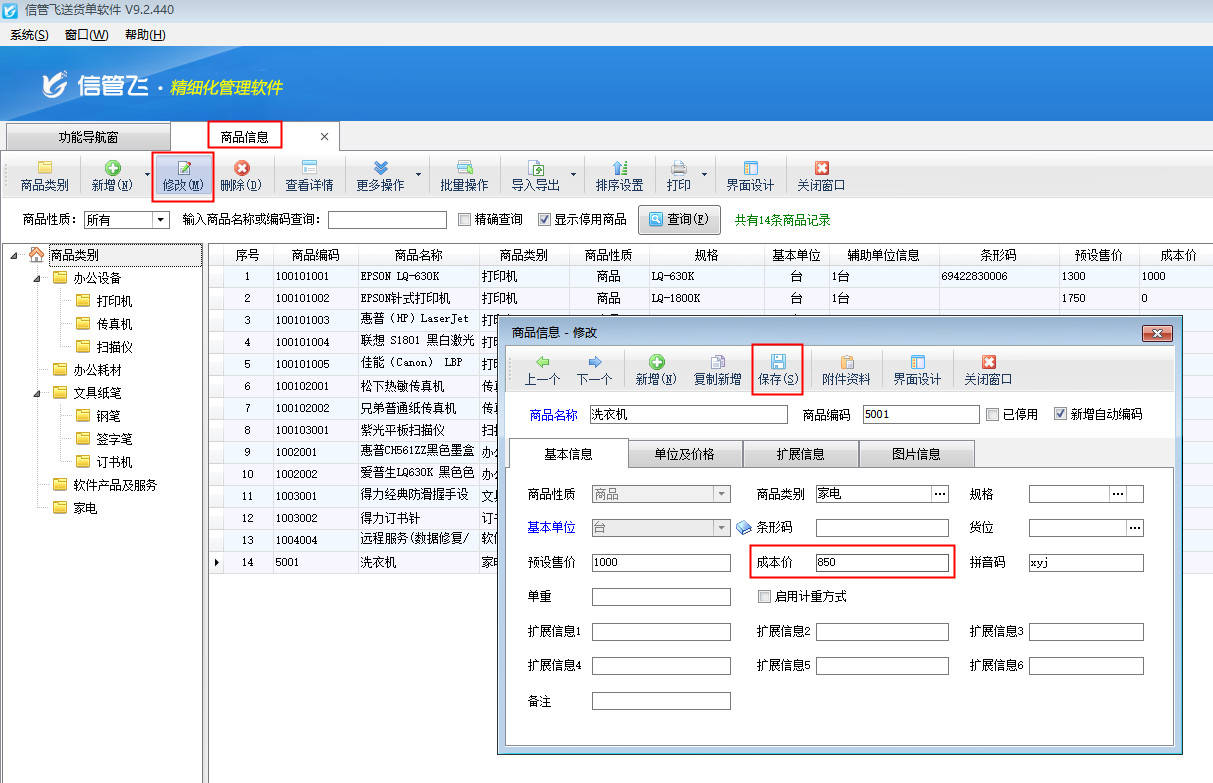Screen dimensions: 1213x783
Task: Collapse the 办公设备 tree node
Action: tap(37, 278)
